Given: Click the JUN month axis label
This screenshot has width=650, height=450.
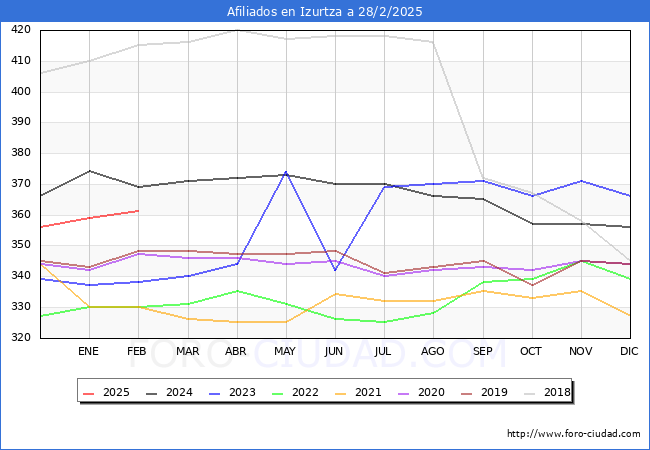Looking at the screenshot, I should (x=334, y=351).
